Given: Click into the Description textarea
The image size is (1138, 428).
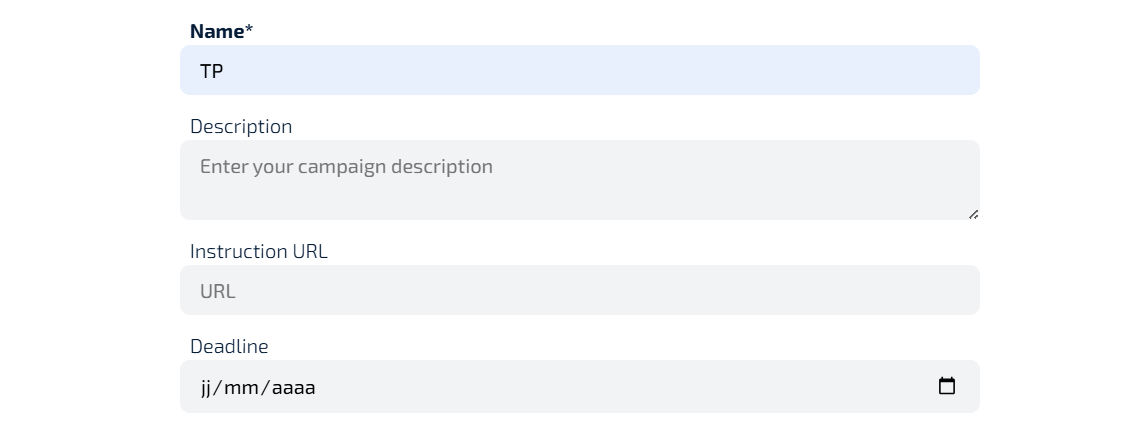Looking at the screenshot, I should click(580, 180).
